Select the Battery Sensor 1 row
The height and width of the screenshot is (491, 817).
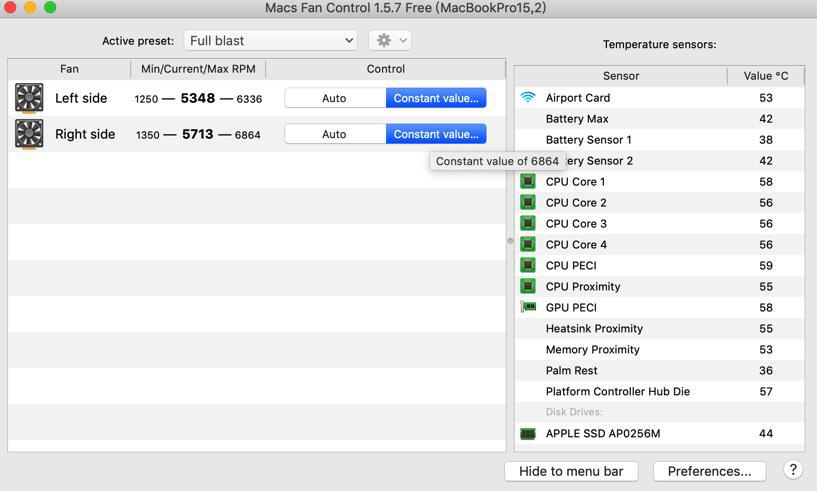click(x=660, y=140)
